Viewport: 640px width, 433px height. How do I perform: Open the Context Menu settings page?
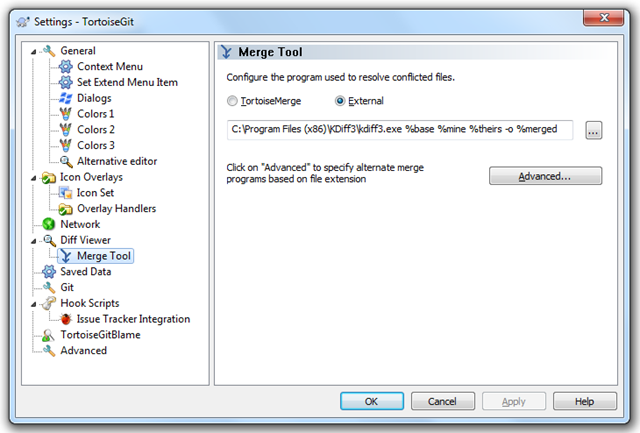110,67
